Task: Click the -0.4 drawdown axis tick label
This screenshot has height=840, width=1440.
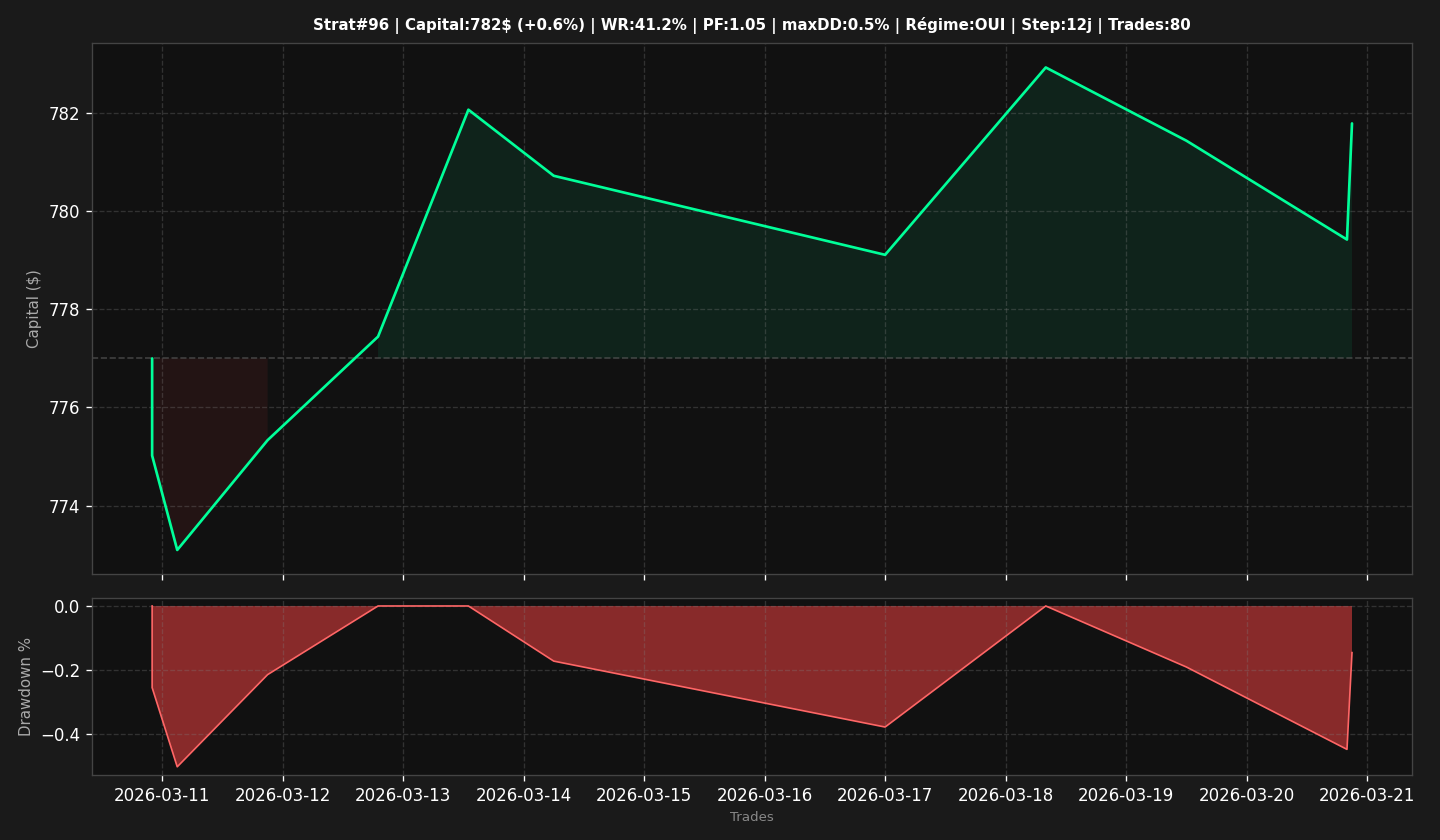Action: [x=62, y=735]
